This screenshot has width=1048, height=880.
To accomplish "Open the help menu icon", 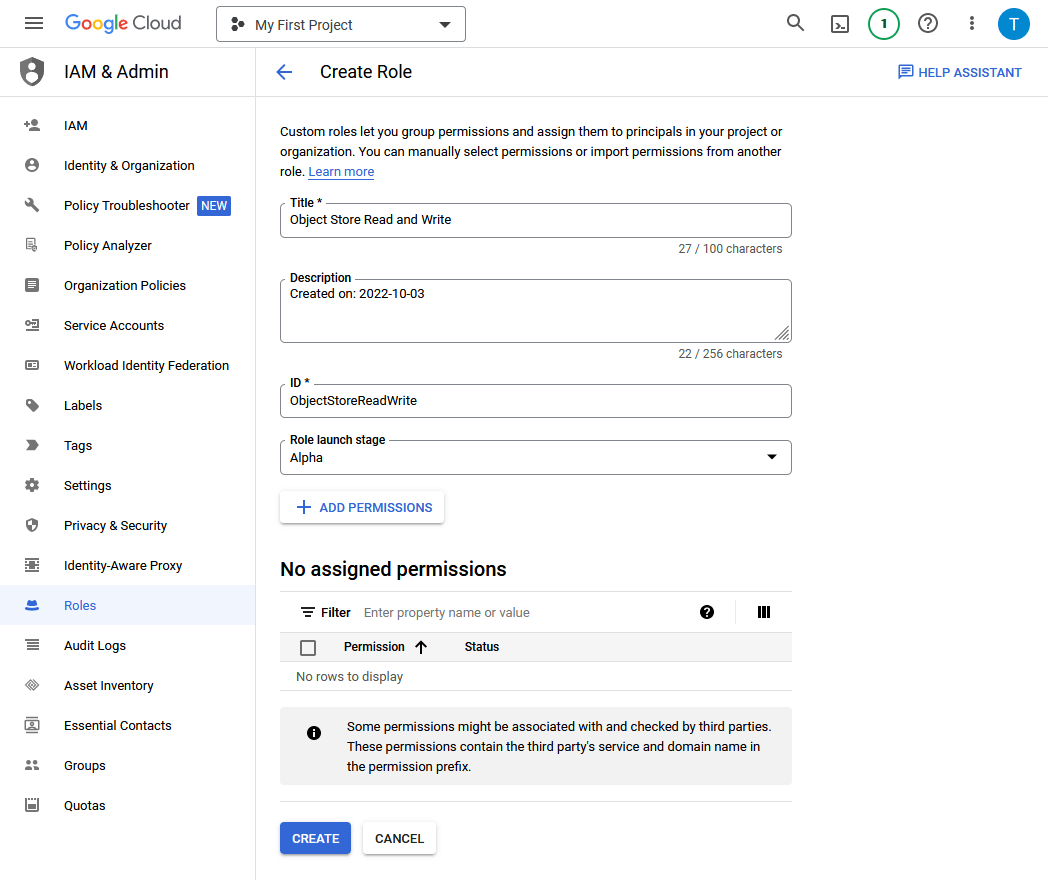I will (x=928, y=23).
